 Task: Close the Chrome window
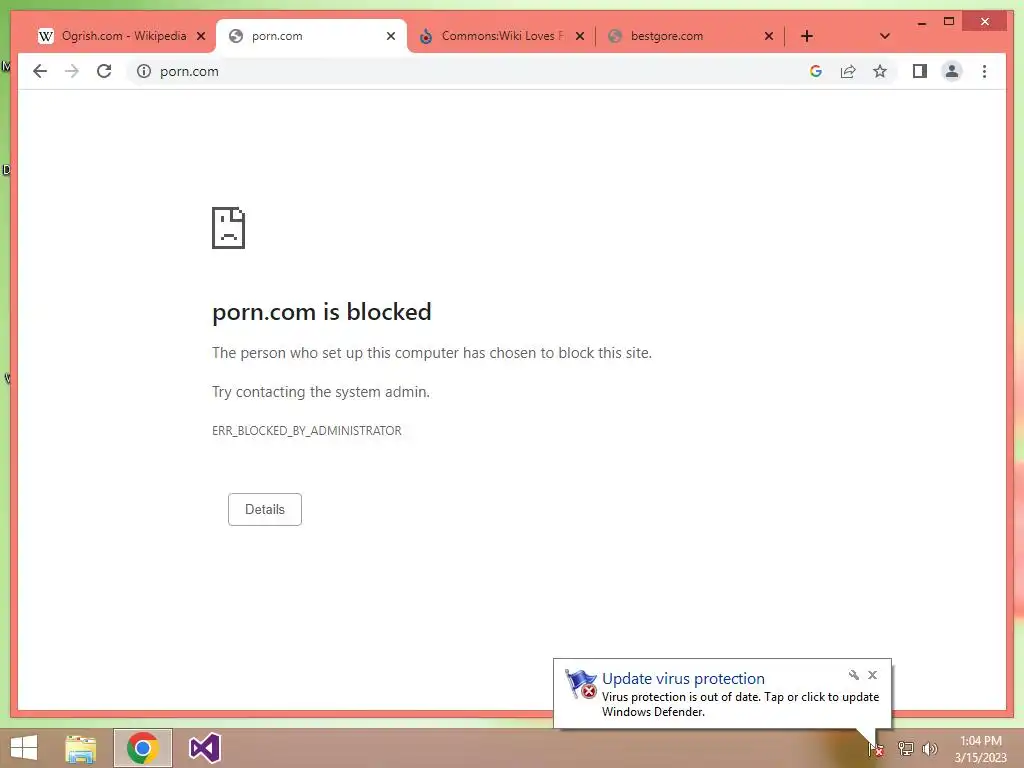click(985, 22)
